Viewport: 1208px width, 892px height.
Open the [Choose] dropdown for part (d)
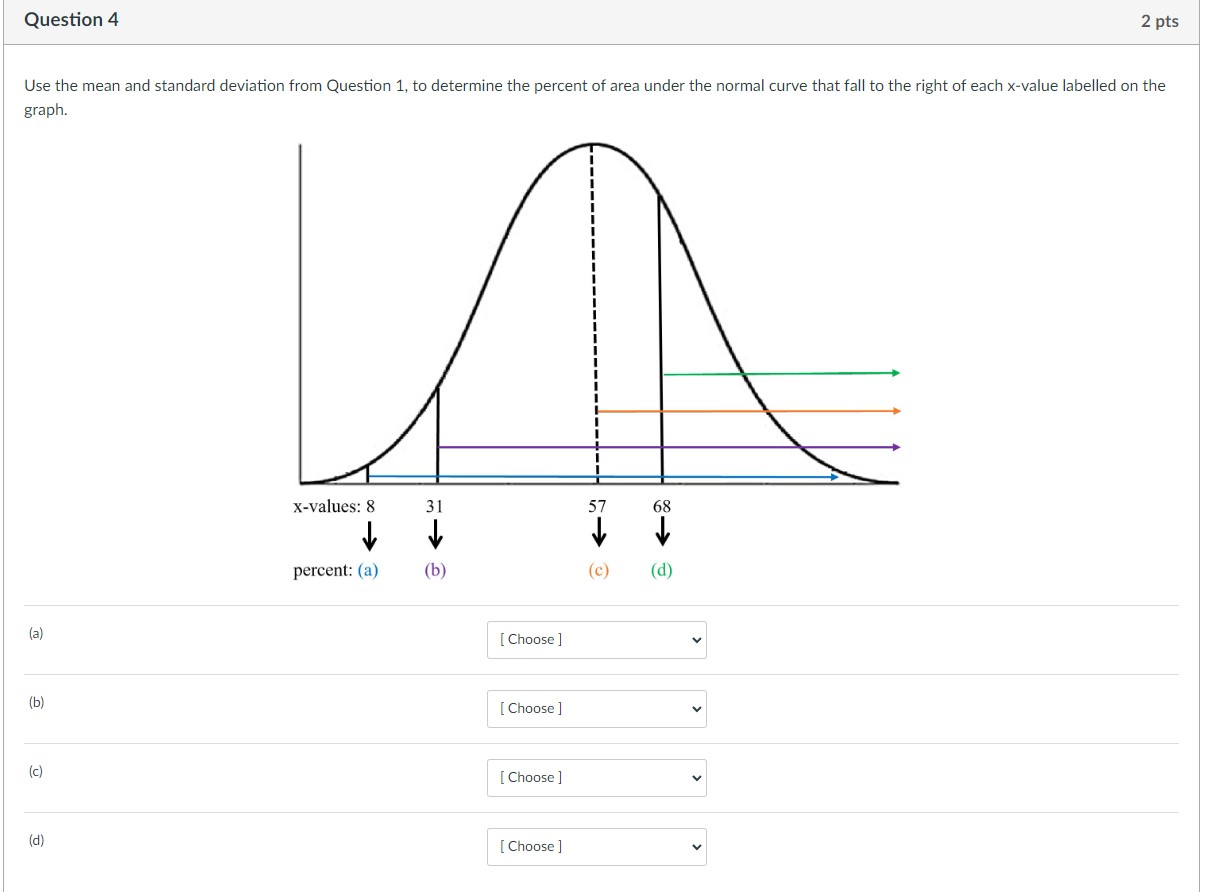(596, 846)
